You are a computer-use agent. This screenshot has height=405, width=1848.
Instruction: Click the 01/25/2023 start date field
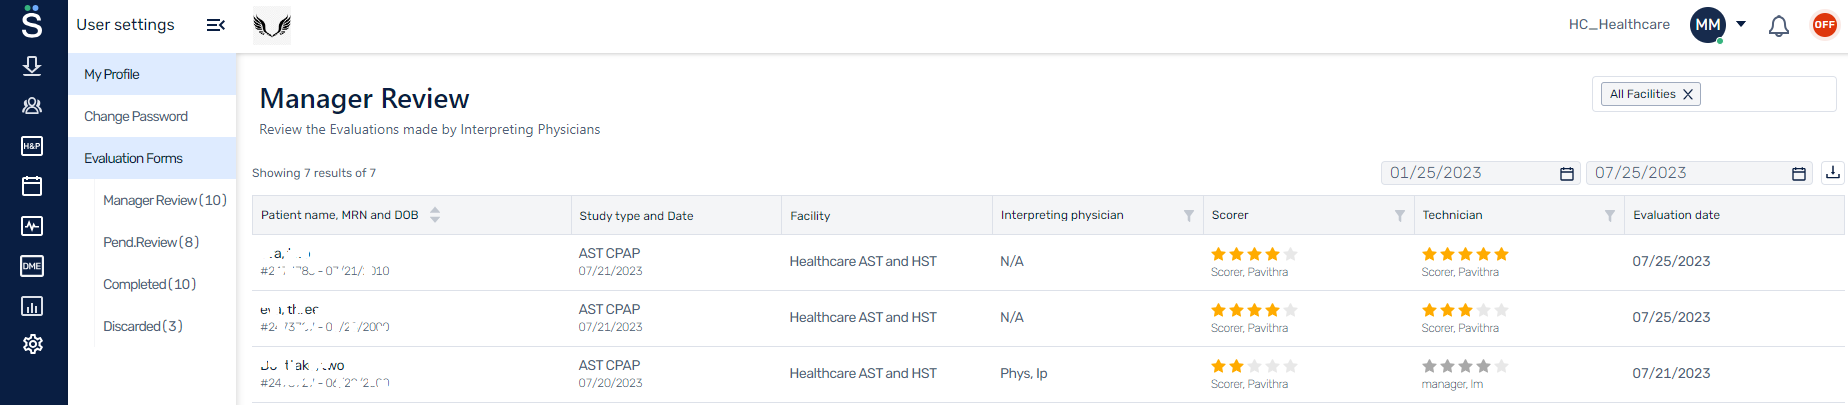(x=1481, y=173)
